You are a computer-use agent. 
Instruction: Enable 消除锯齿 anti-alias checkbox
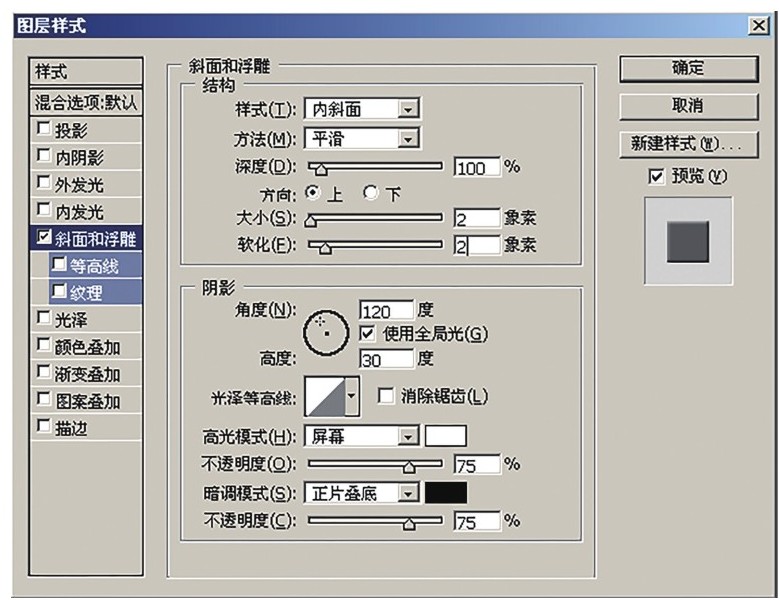(x=385, y=396)
